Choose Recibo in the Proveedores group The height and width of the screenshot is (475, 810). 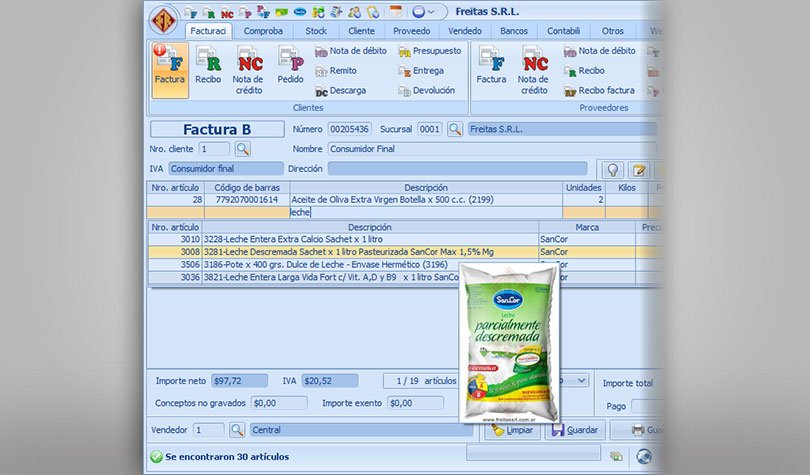click(584, 71)
